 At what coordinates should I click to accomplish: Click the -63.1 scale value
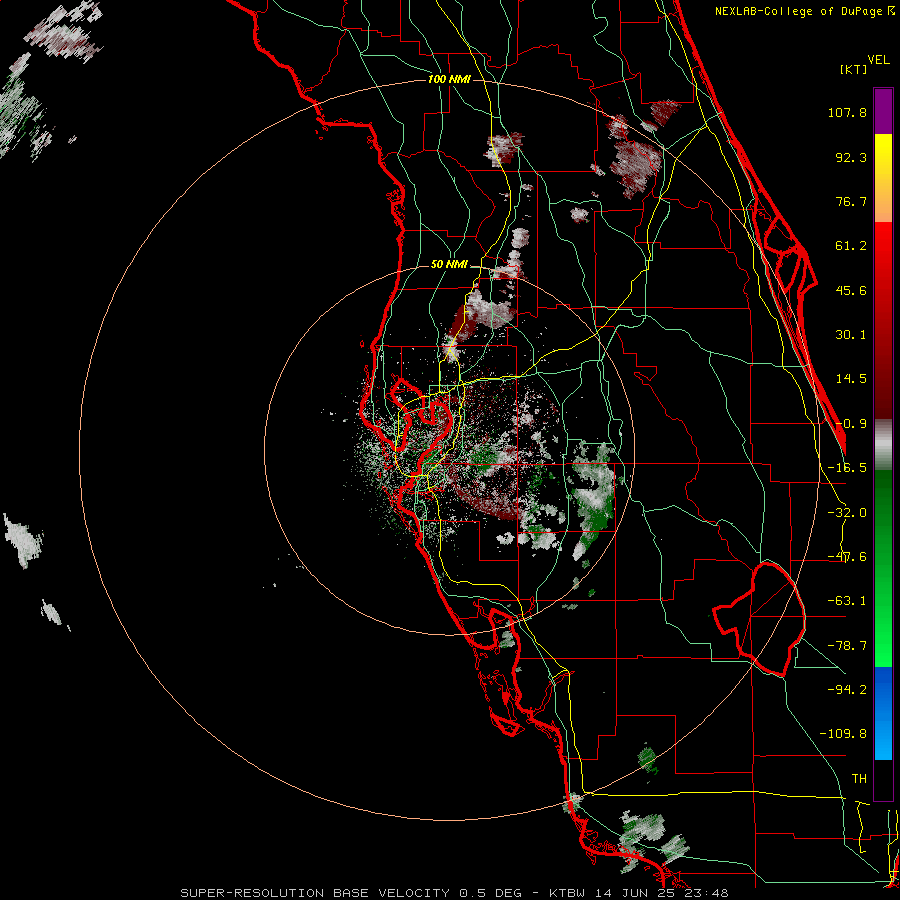click(x=847, y=601)
